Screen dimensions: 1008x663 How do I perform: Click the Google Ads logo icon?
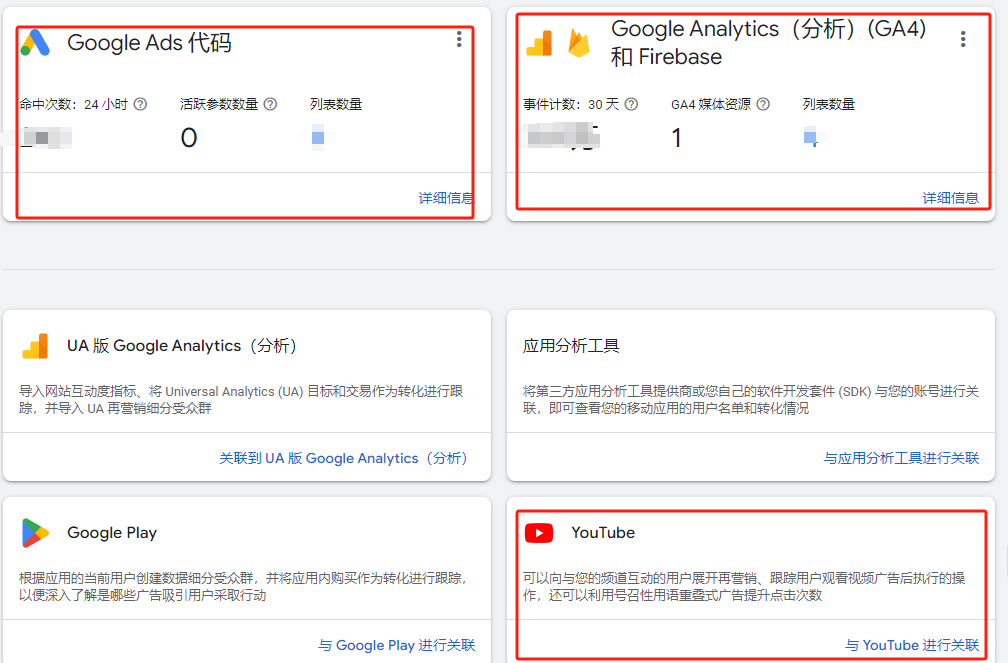[35, 43]
